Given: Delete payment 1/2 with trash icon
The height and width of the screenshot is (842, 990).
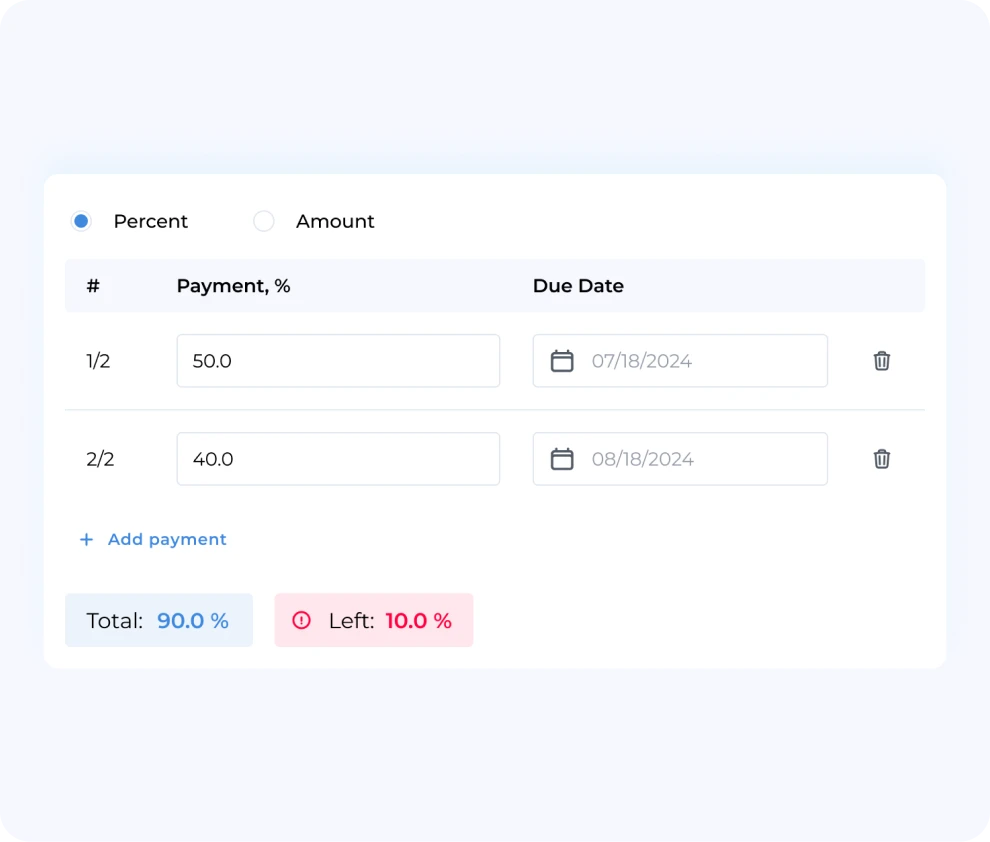Looking at the screenshot, I should [881, 361].
